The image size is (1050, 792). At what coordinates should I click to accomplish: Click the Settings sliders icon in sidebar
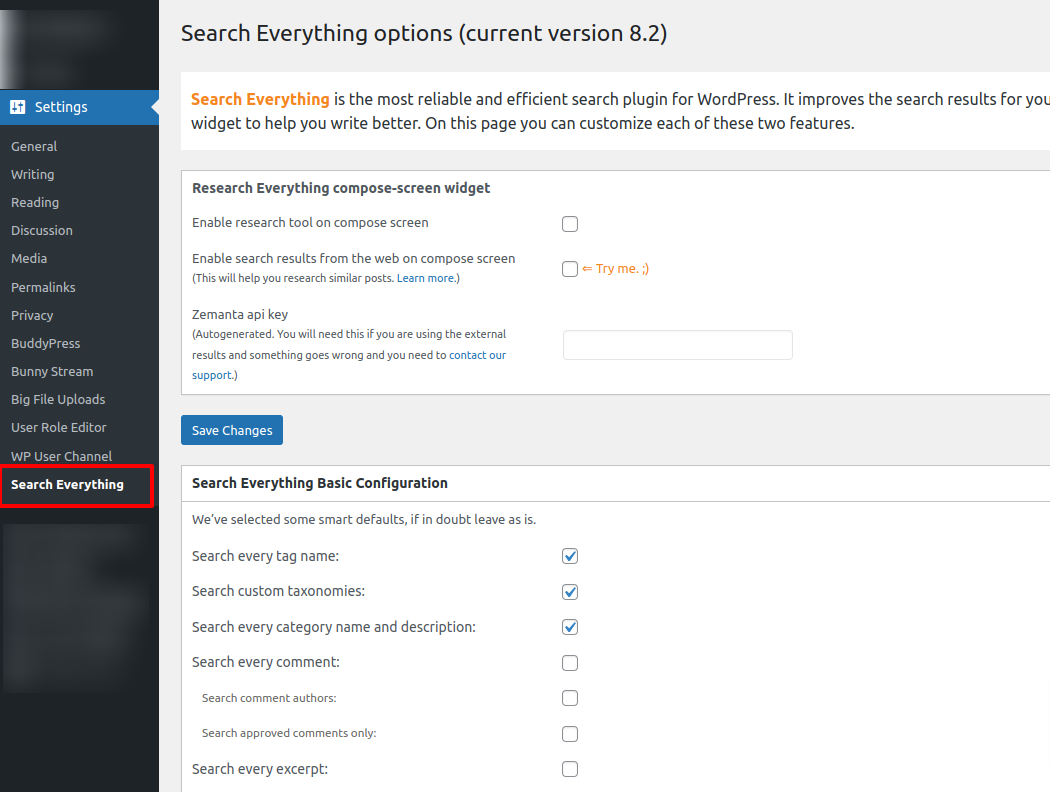pos(18,107)
